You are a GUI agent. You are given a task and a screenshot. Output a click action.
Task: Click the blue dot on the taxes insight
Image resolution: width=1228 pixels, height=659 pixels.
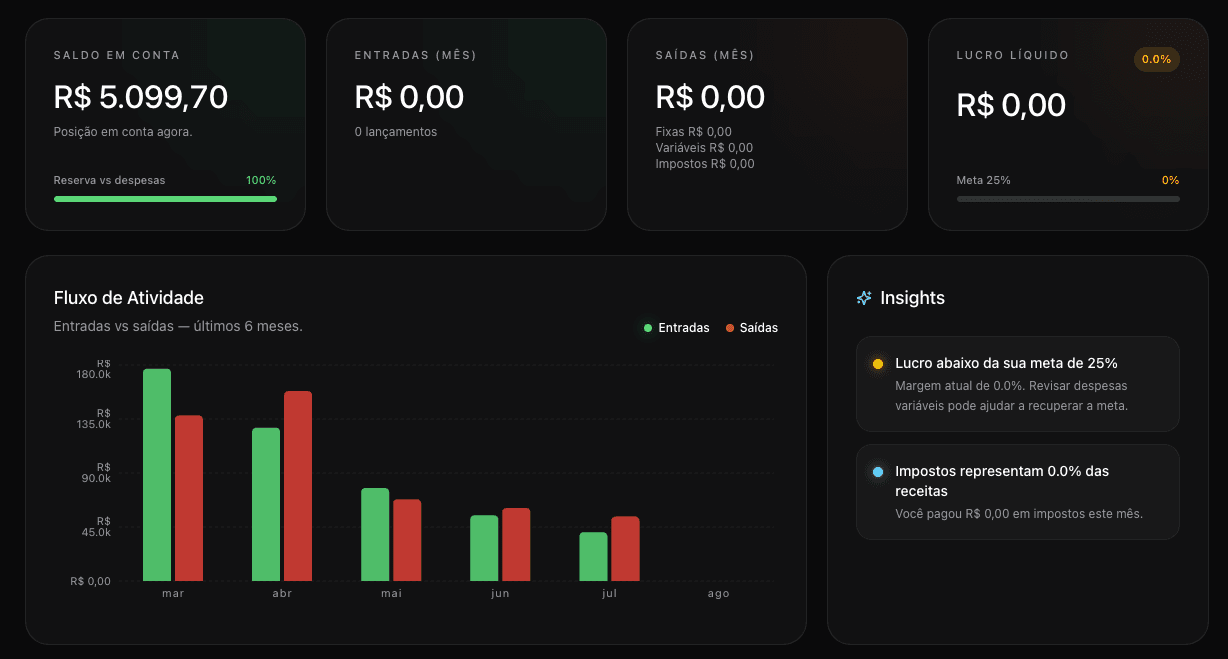click(x=878, y=472)
